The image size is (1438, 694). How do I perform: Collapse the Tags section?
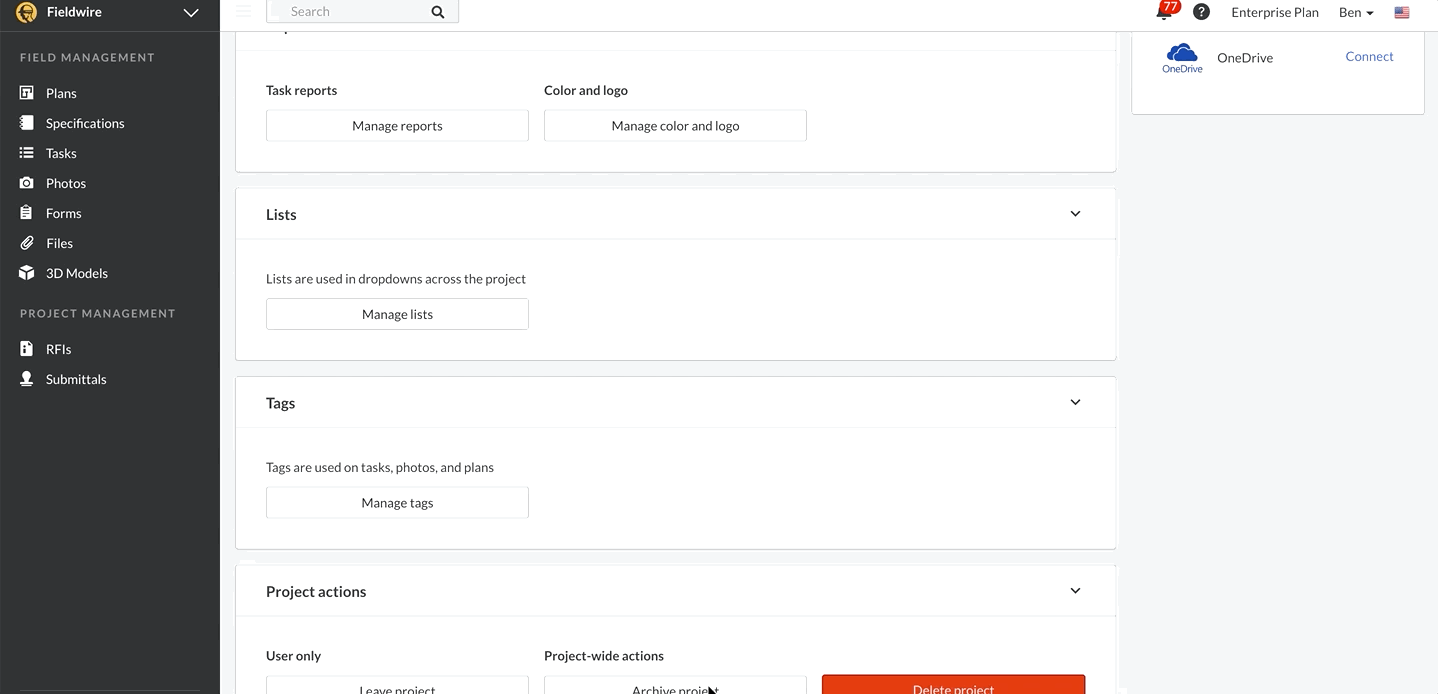click(1075, 401)
